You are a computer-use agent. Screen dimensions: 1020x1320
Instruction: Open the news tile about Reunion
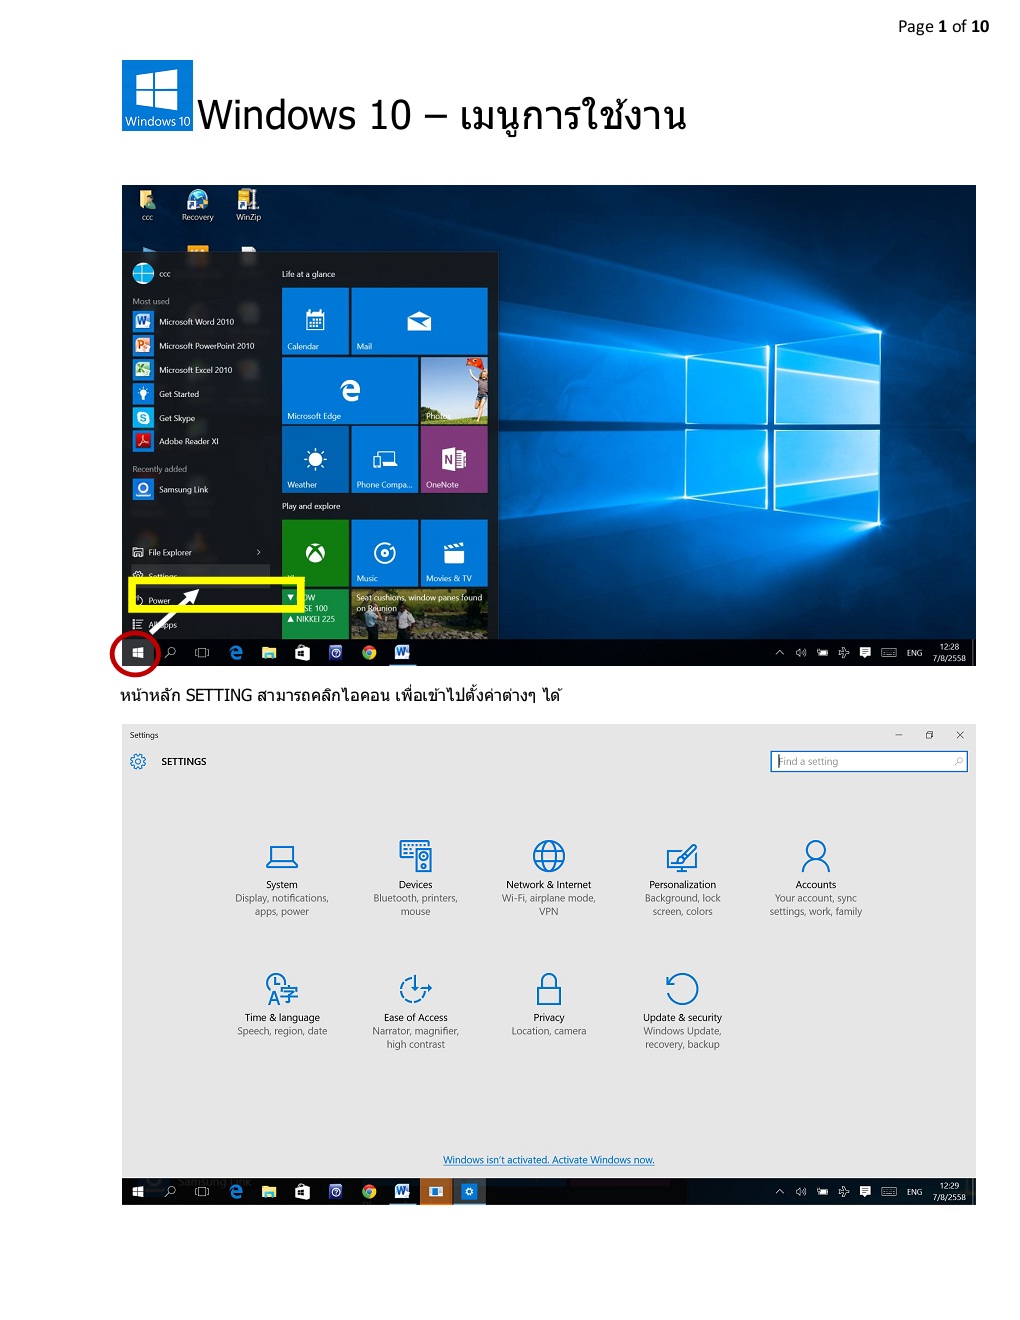click(x=419, y=614)
